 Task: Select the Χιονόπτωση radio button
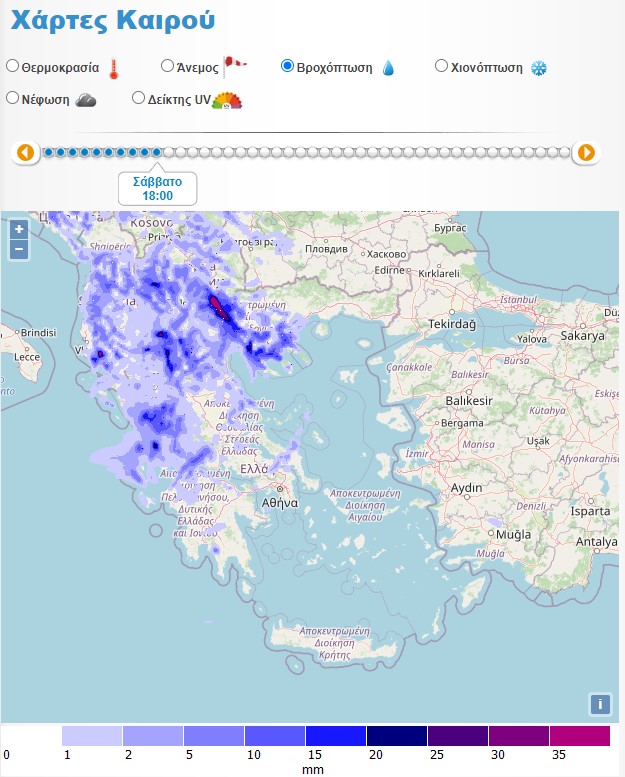pos(441,66)
